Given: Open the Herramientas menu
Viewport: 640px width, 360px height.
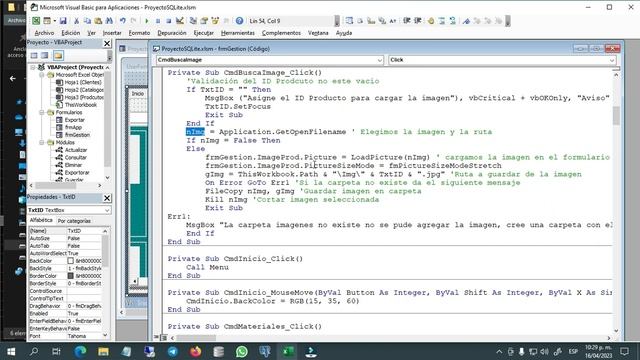Looking at the screenshot, I should (x=238, y=33).
